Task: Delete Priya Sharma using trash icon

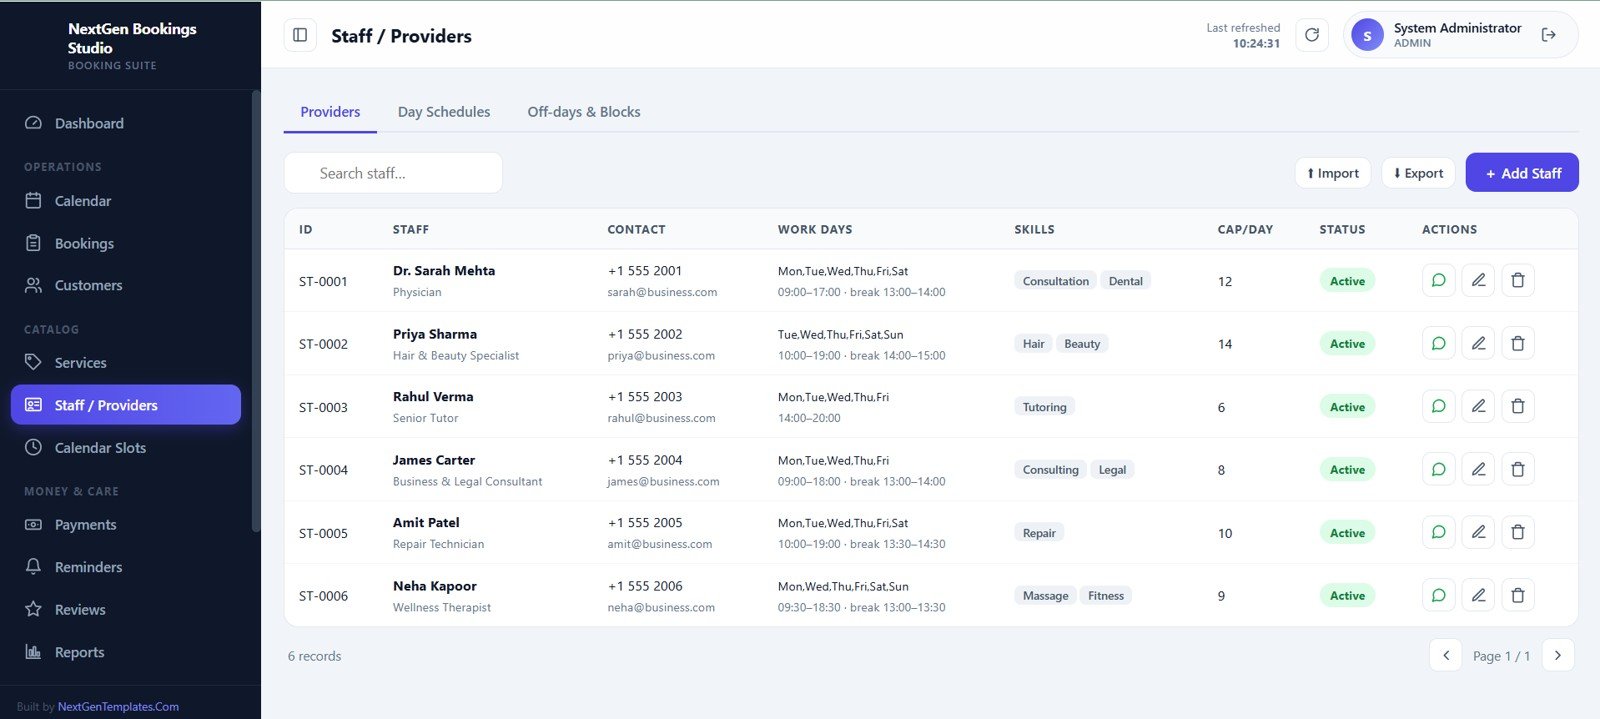Action: click(x=1518, y=343)
